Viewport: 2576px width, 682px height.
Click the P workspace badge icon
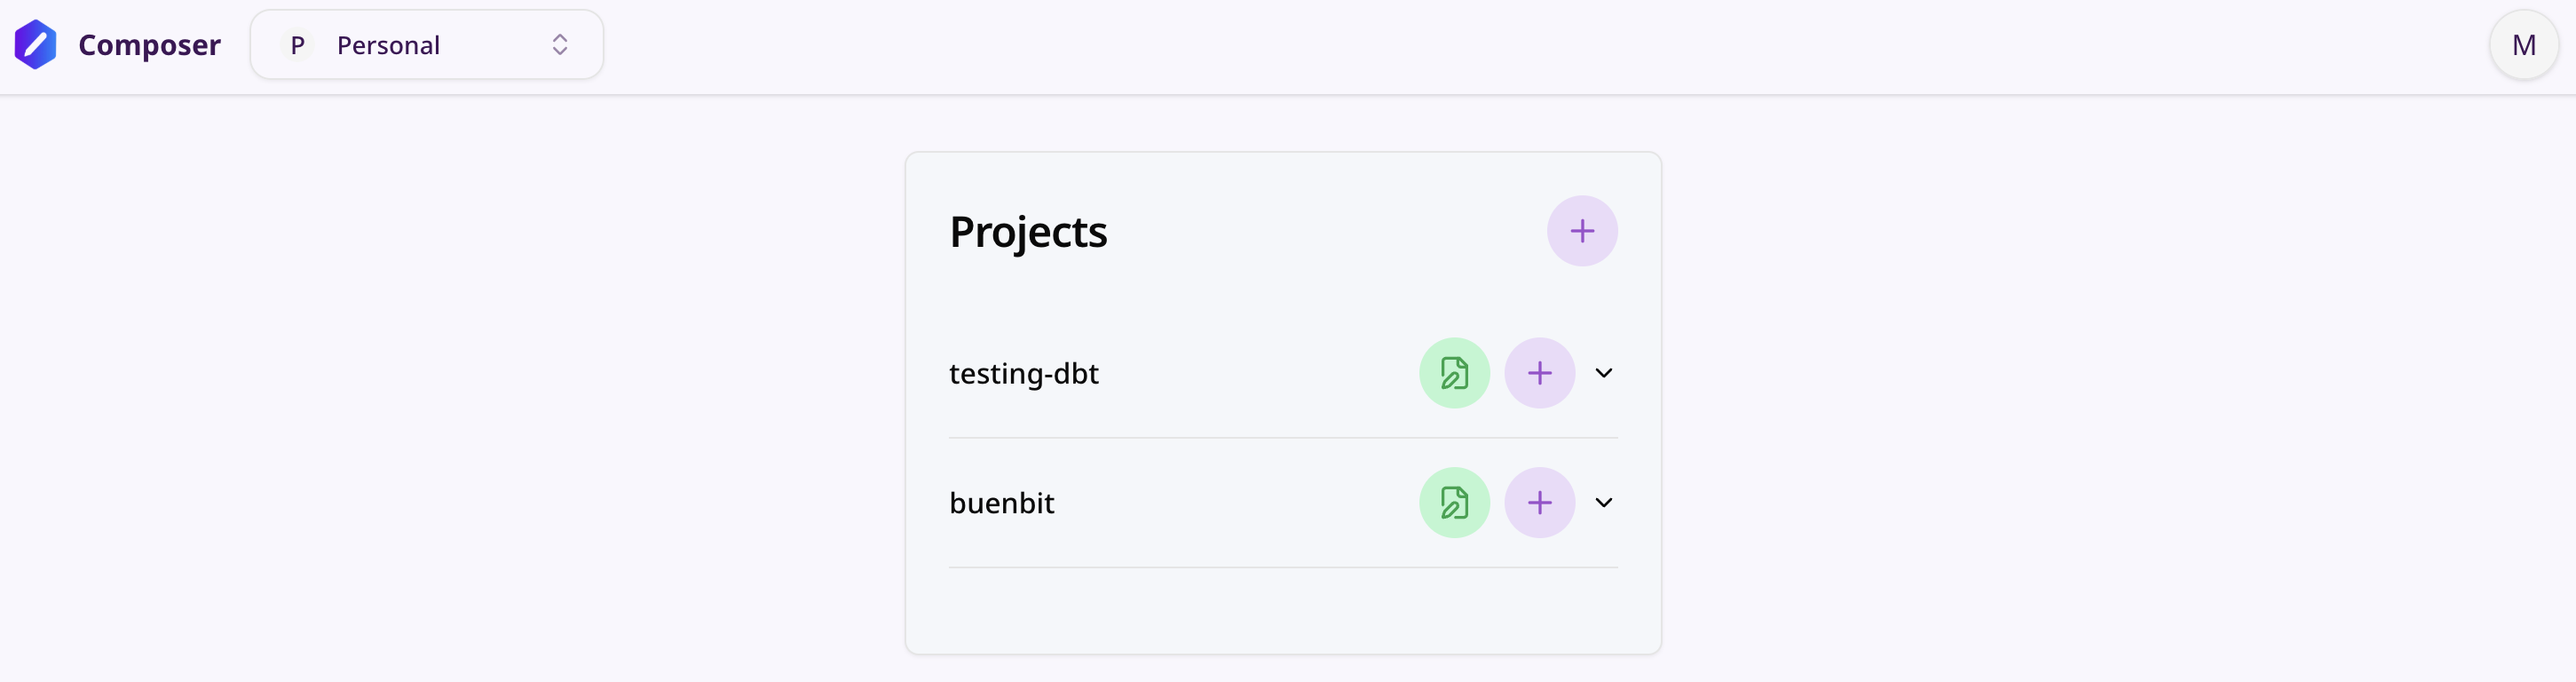296,44
